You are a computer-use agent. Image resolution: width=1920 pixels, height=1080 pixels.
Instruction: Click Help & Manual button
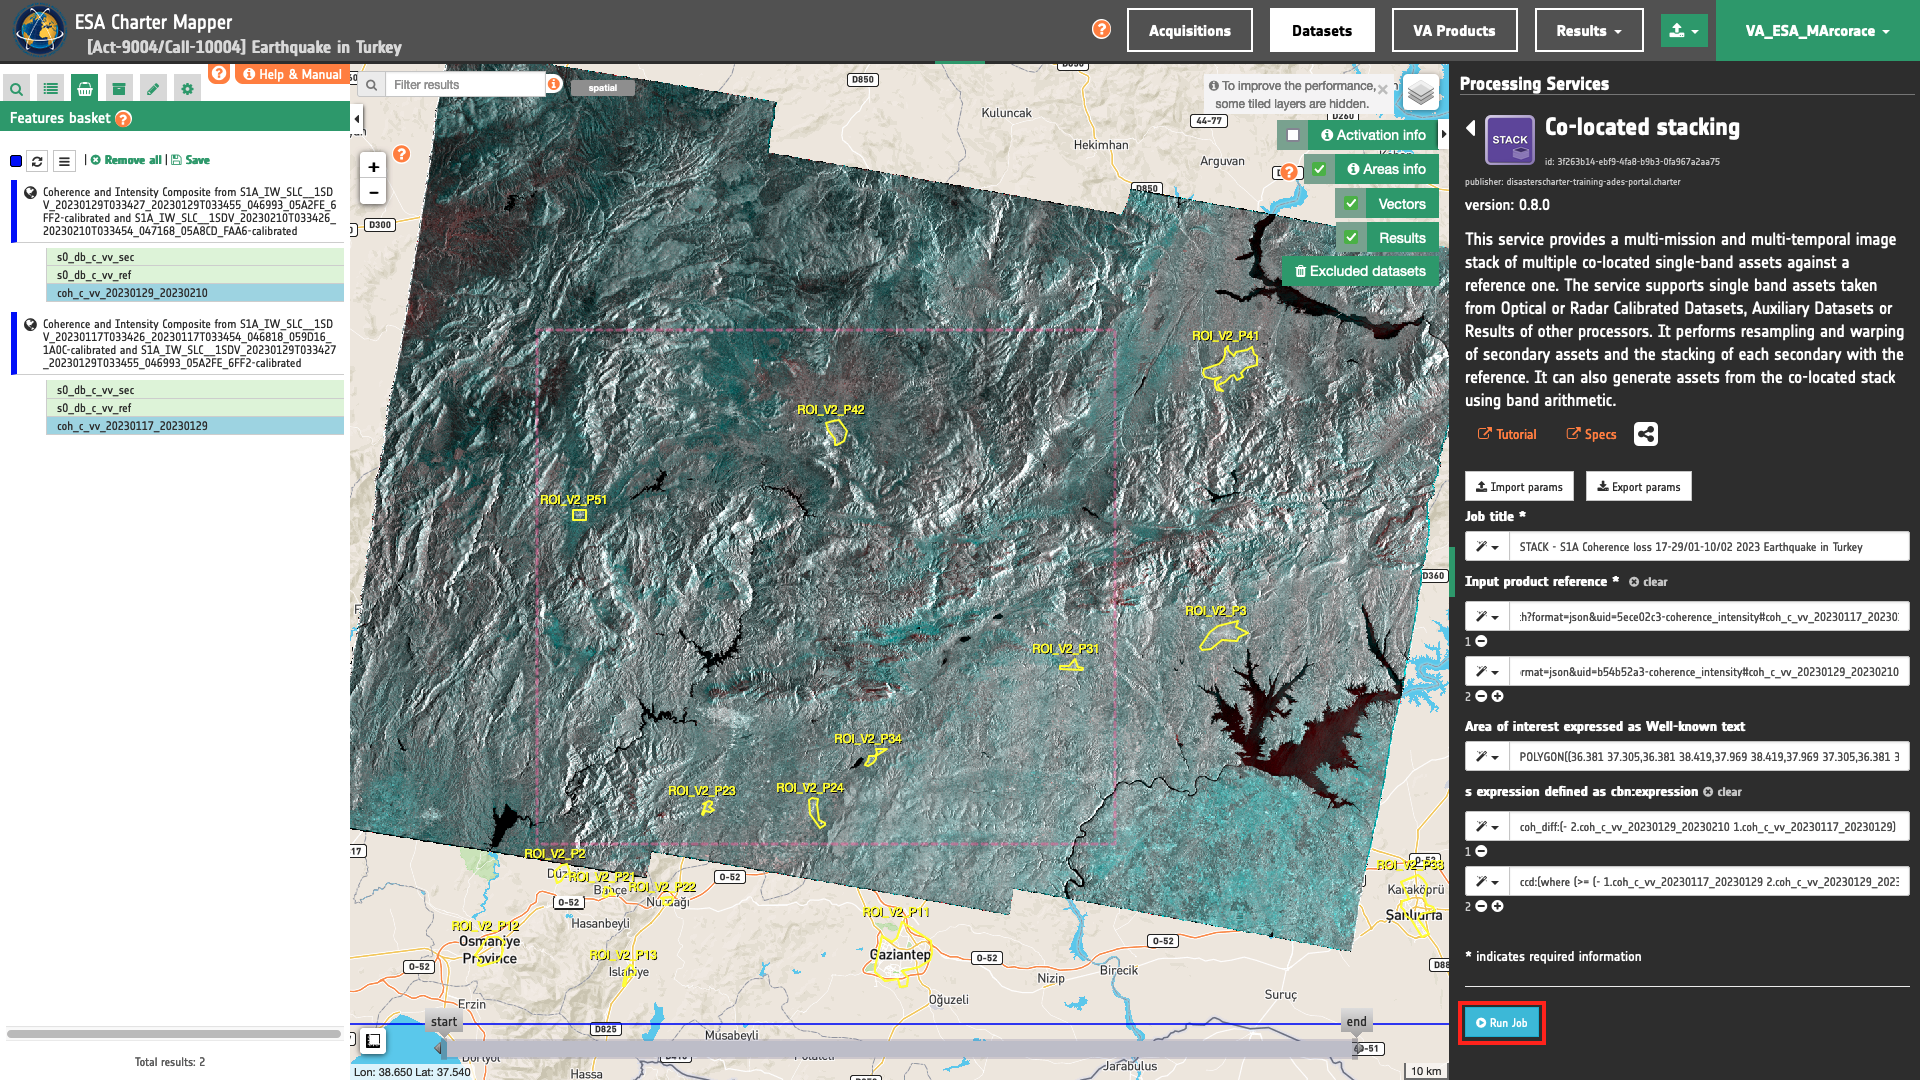point(292,74)
